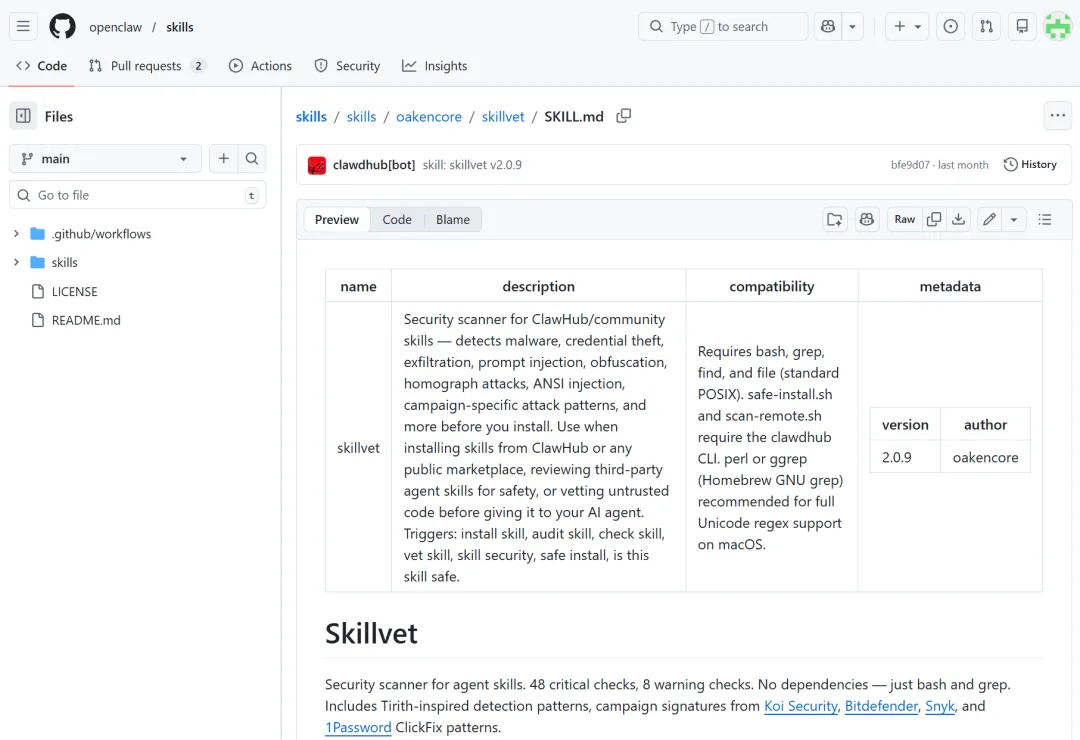This screenshot has height=740, width=1080.
Task: Open the create new plus menu
Action: tap(907, 27)
